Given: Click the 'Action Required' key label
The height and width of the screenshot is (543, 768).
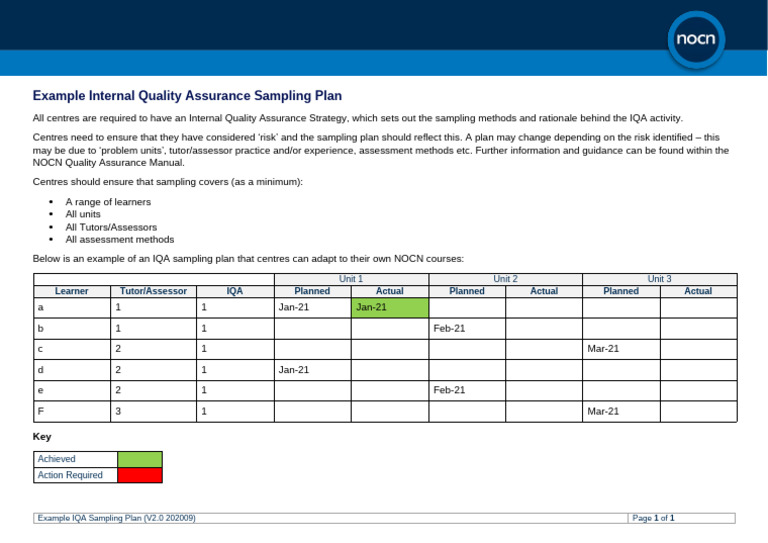Looking at the screenshot, I should [70, 475].
